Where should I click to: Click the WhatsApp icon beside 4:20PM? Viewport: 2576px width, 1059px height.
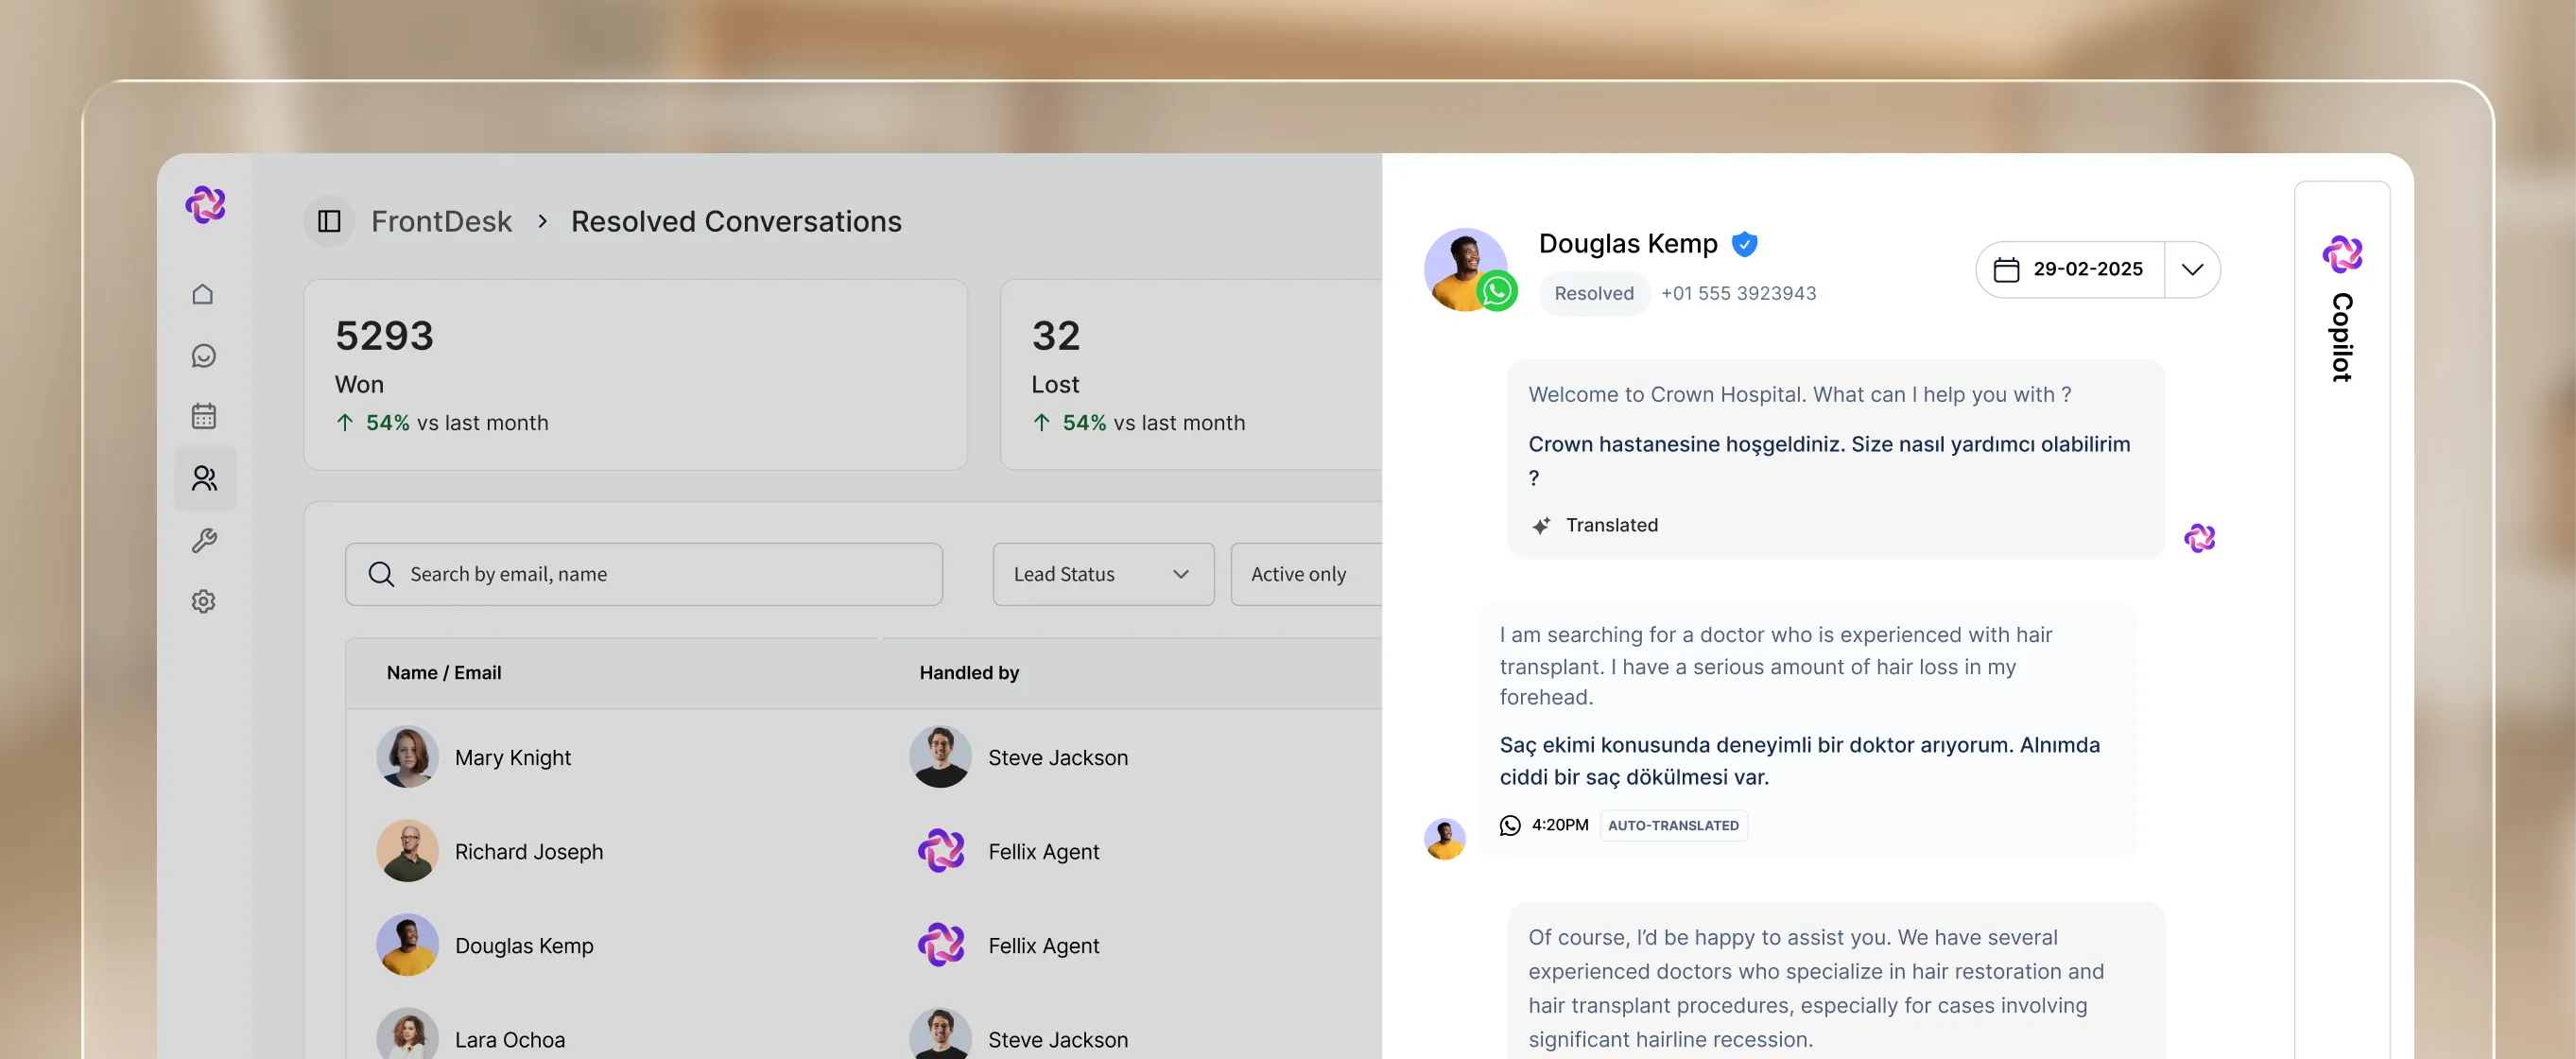tap(1510, 825)
